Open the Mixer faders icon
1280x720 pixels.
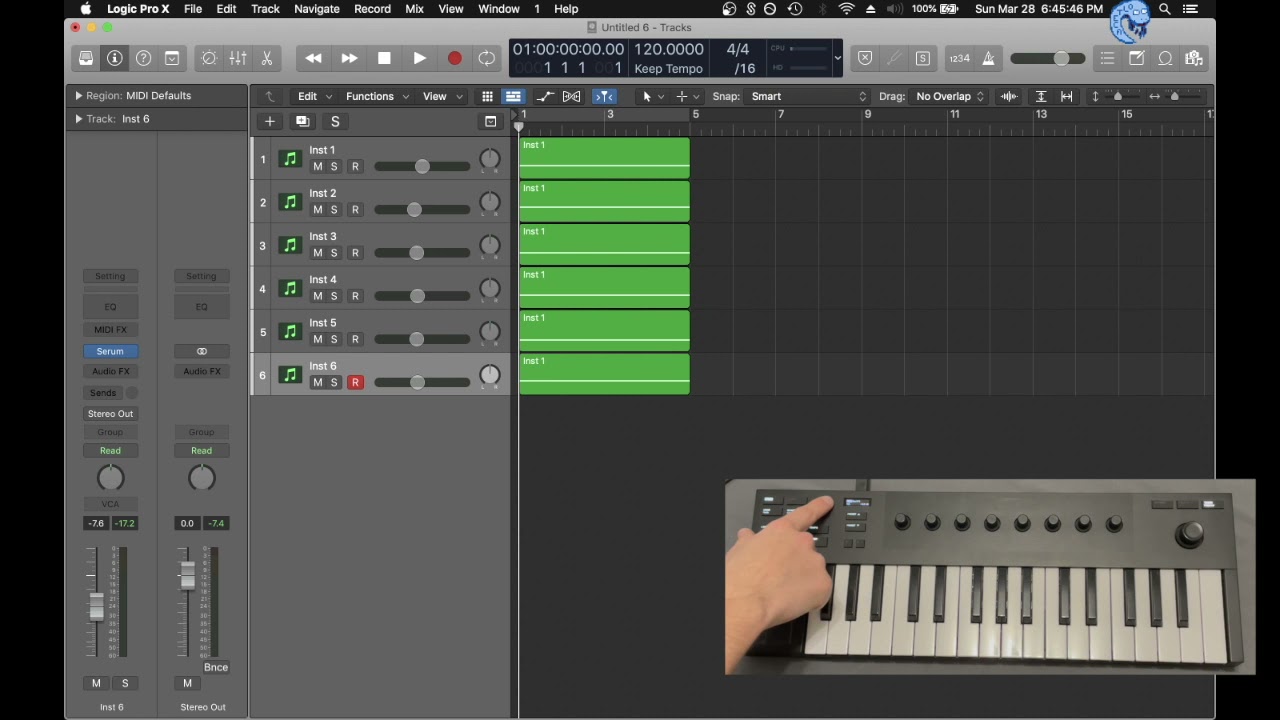coord(238,59)
